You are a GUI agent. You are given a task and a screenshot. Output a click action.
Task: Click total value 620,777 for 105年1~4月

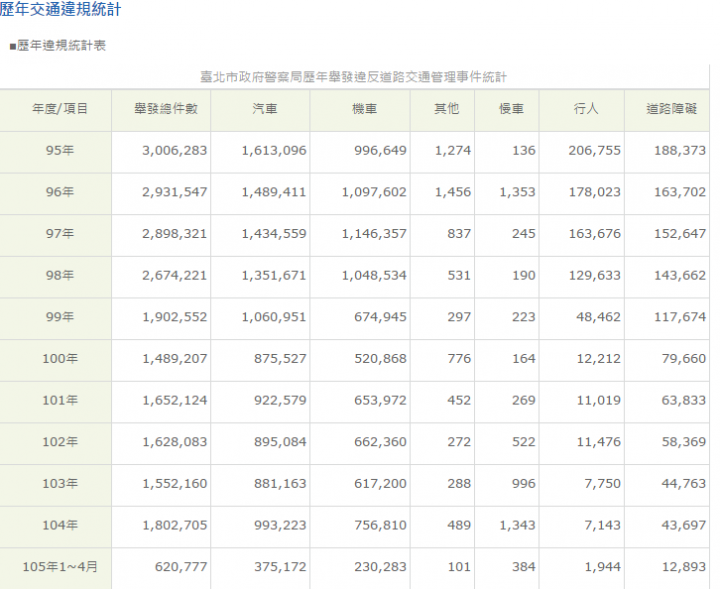(x=181, y=567)
